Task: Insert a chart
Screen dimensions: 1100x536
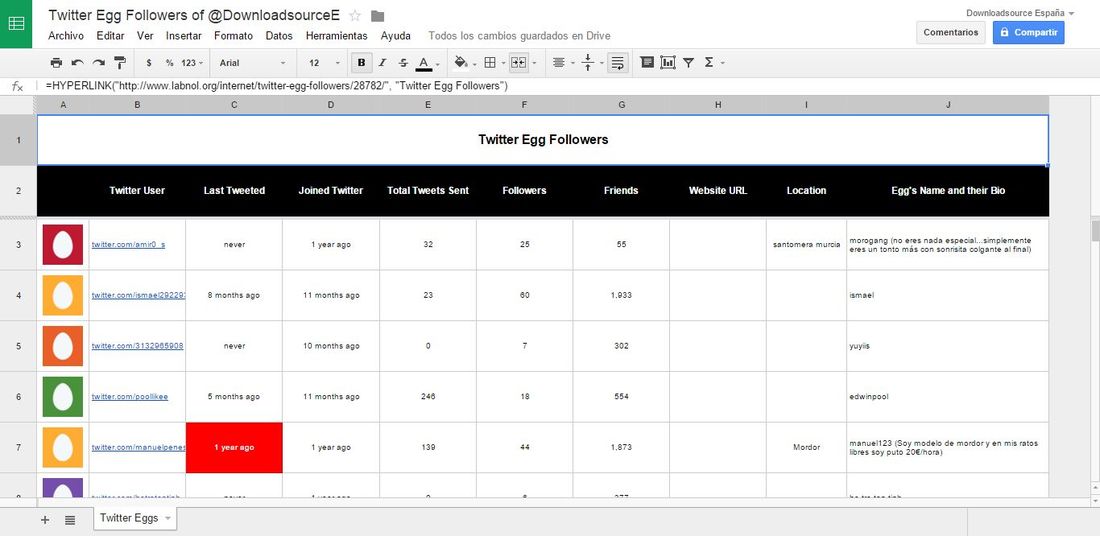Action: tap(668, 63)
